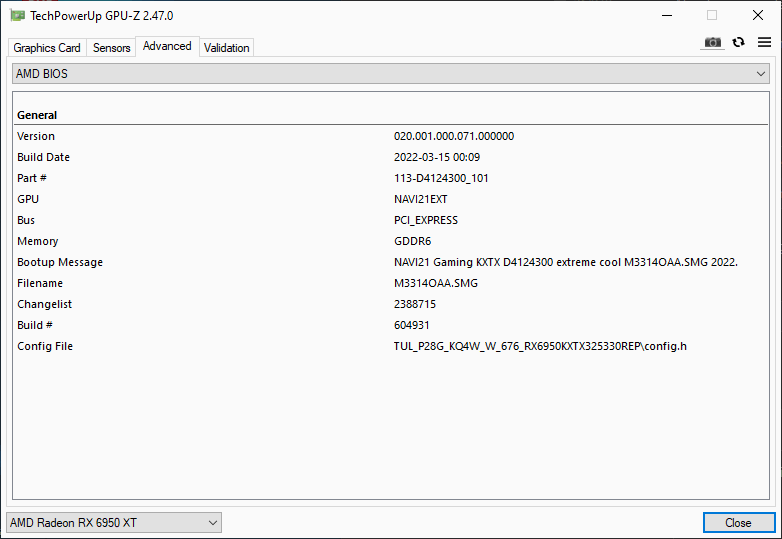
Task: Select the Advanced tab
Action: [x=167, y=46]
